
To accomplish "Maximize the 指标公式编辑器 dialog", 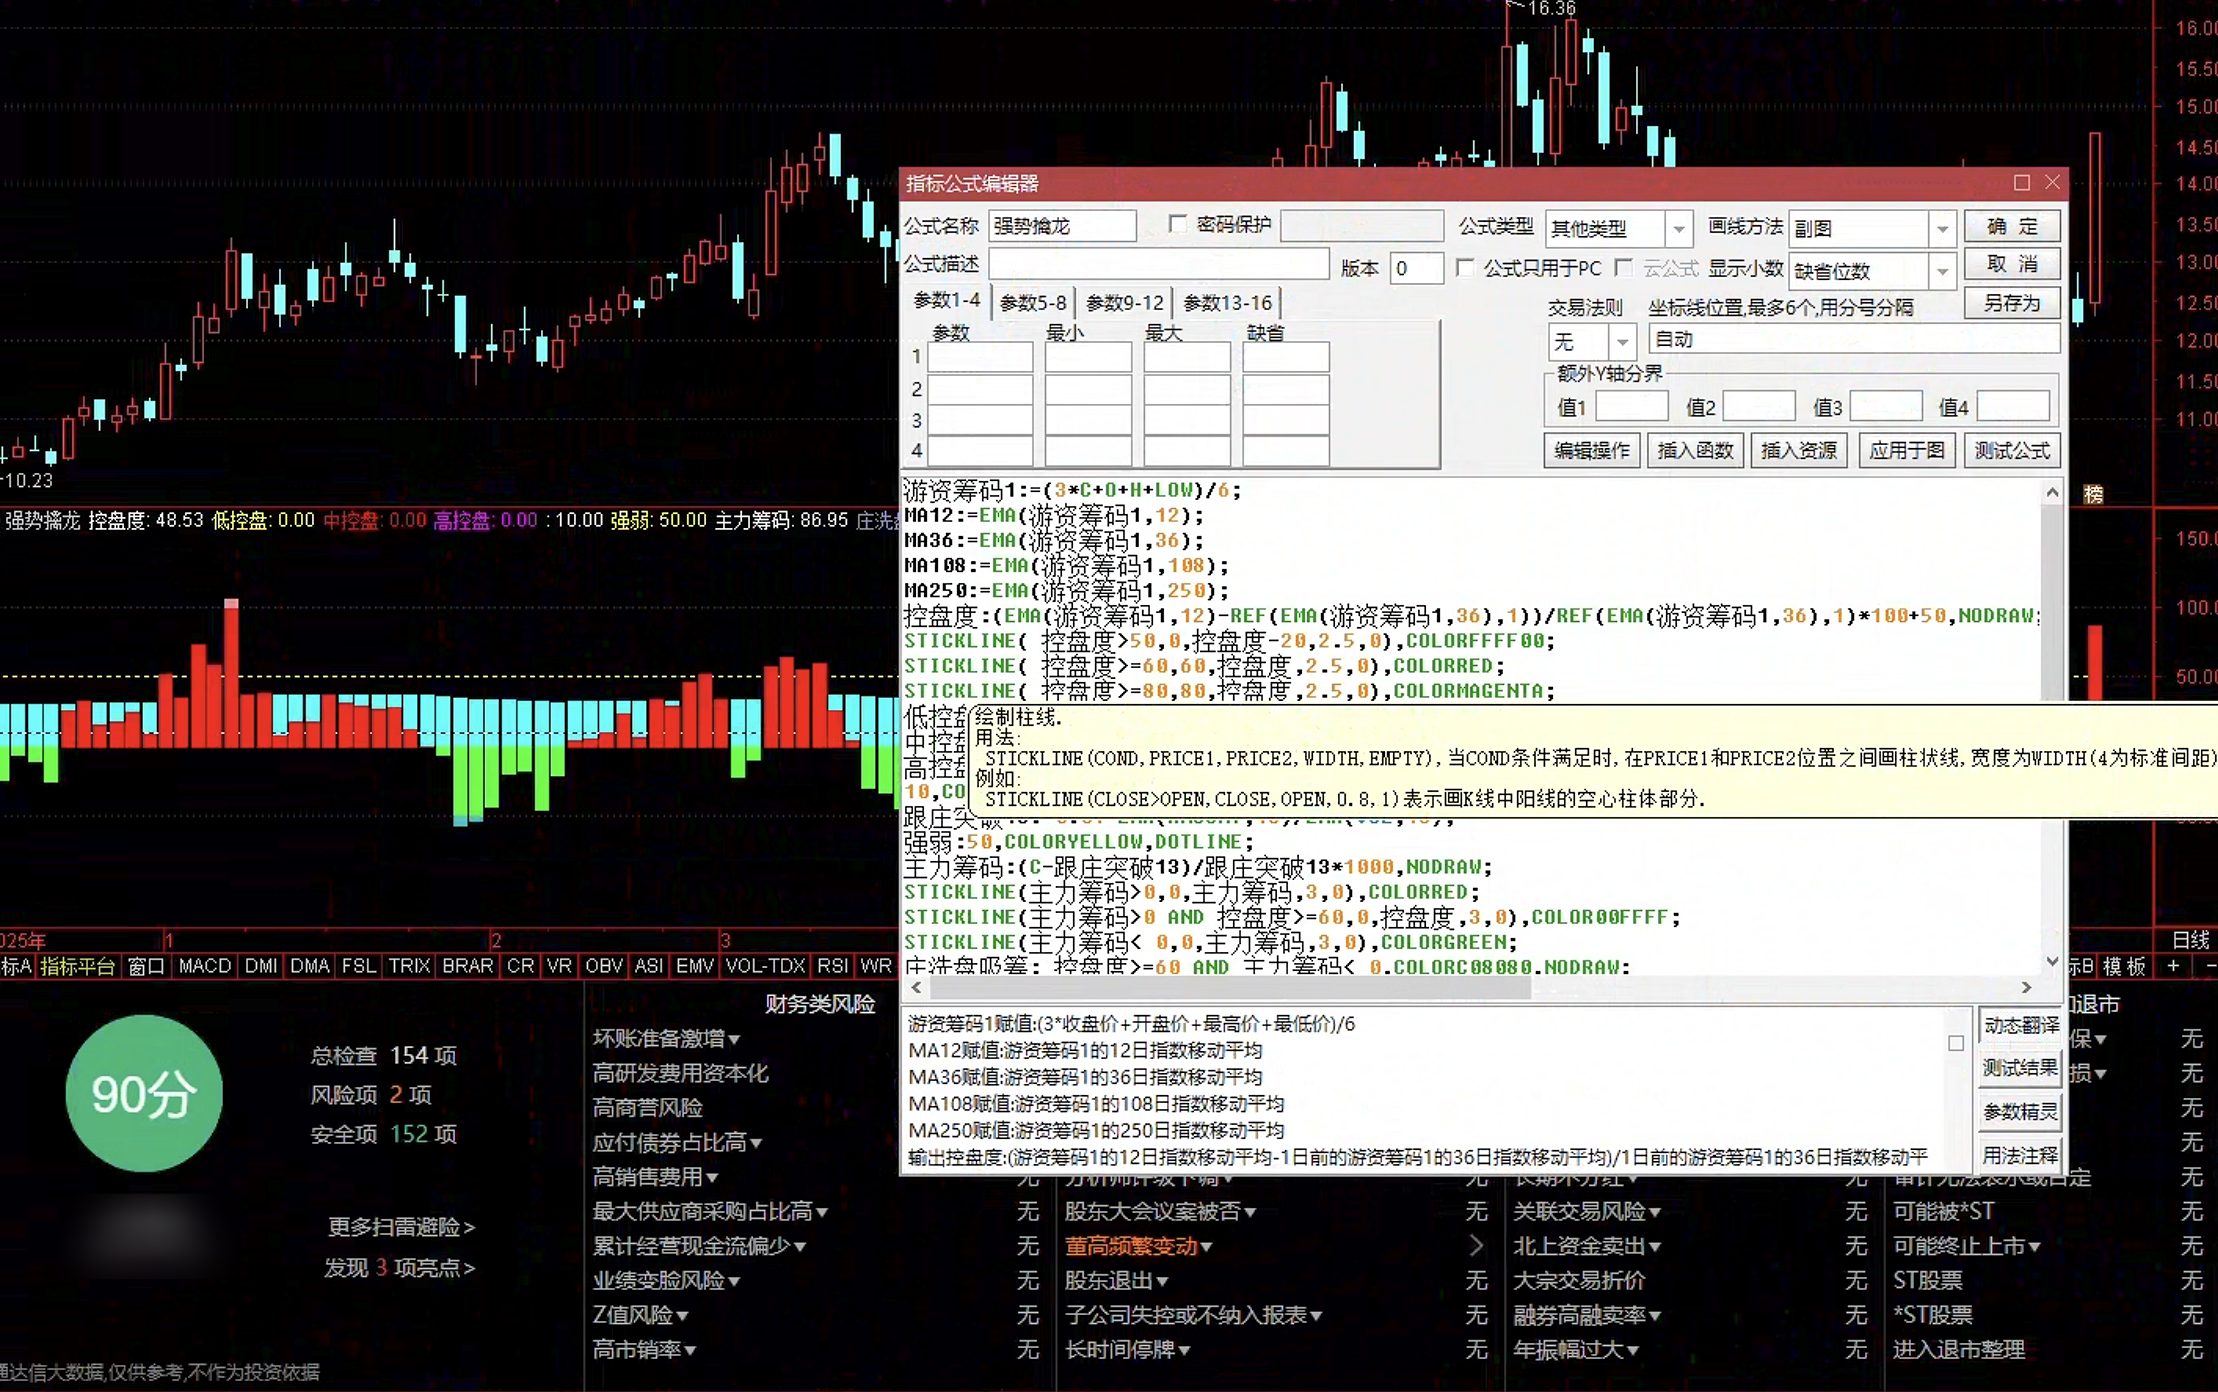I will coord(2021,183).
